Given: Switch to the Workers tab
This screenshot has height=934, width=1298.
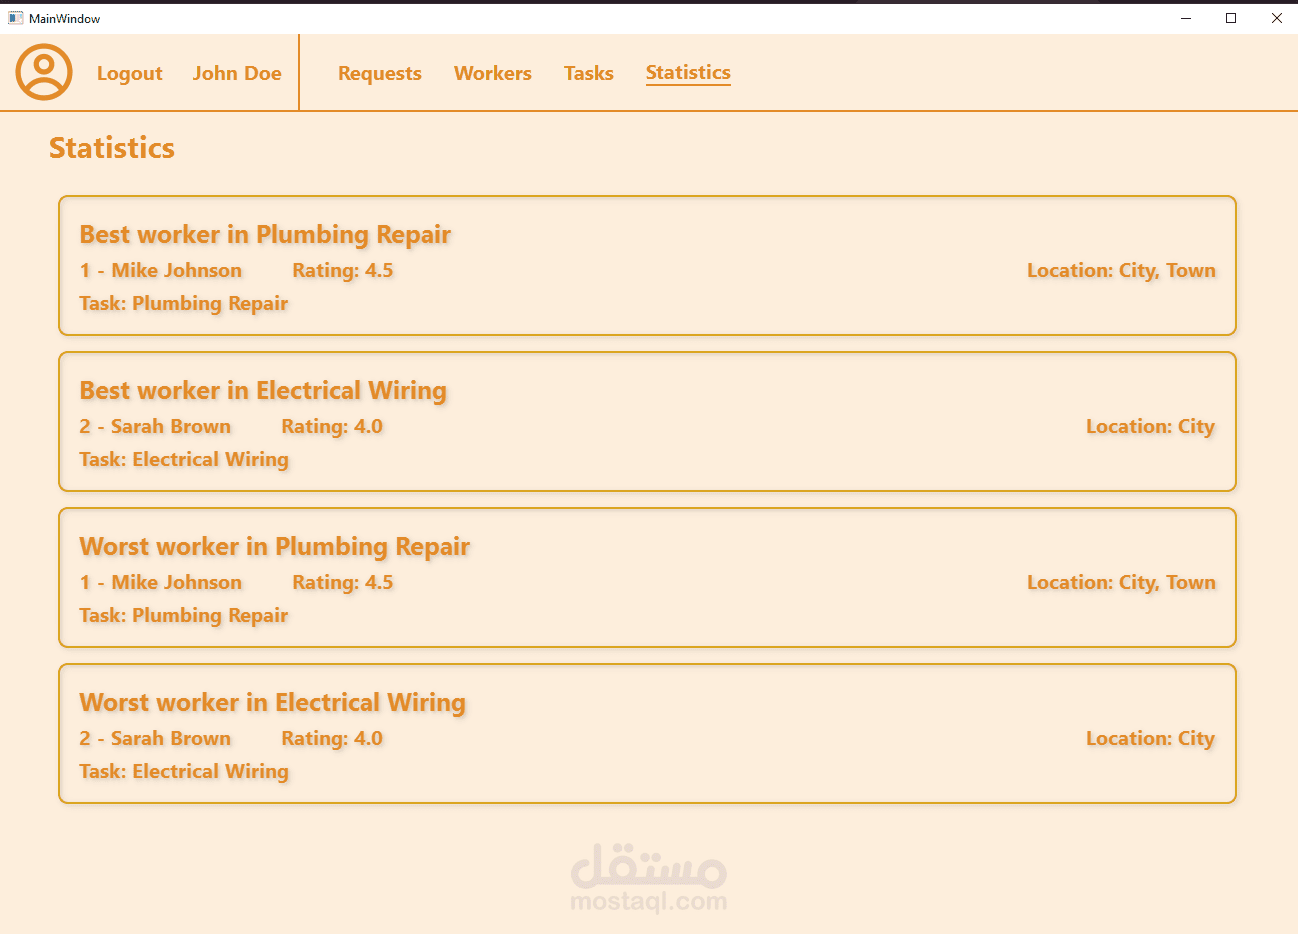Looking at the screenshot, I should pos(492,73).
